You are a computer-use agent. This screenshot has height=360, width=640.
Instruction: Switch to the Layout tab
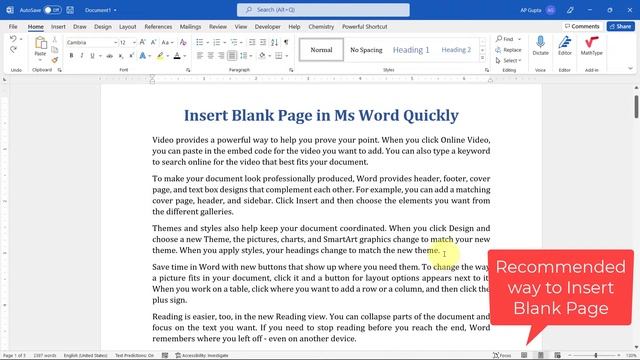(x=128, y=27)
